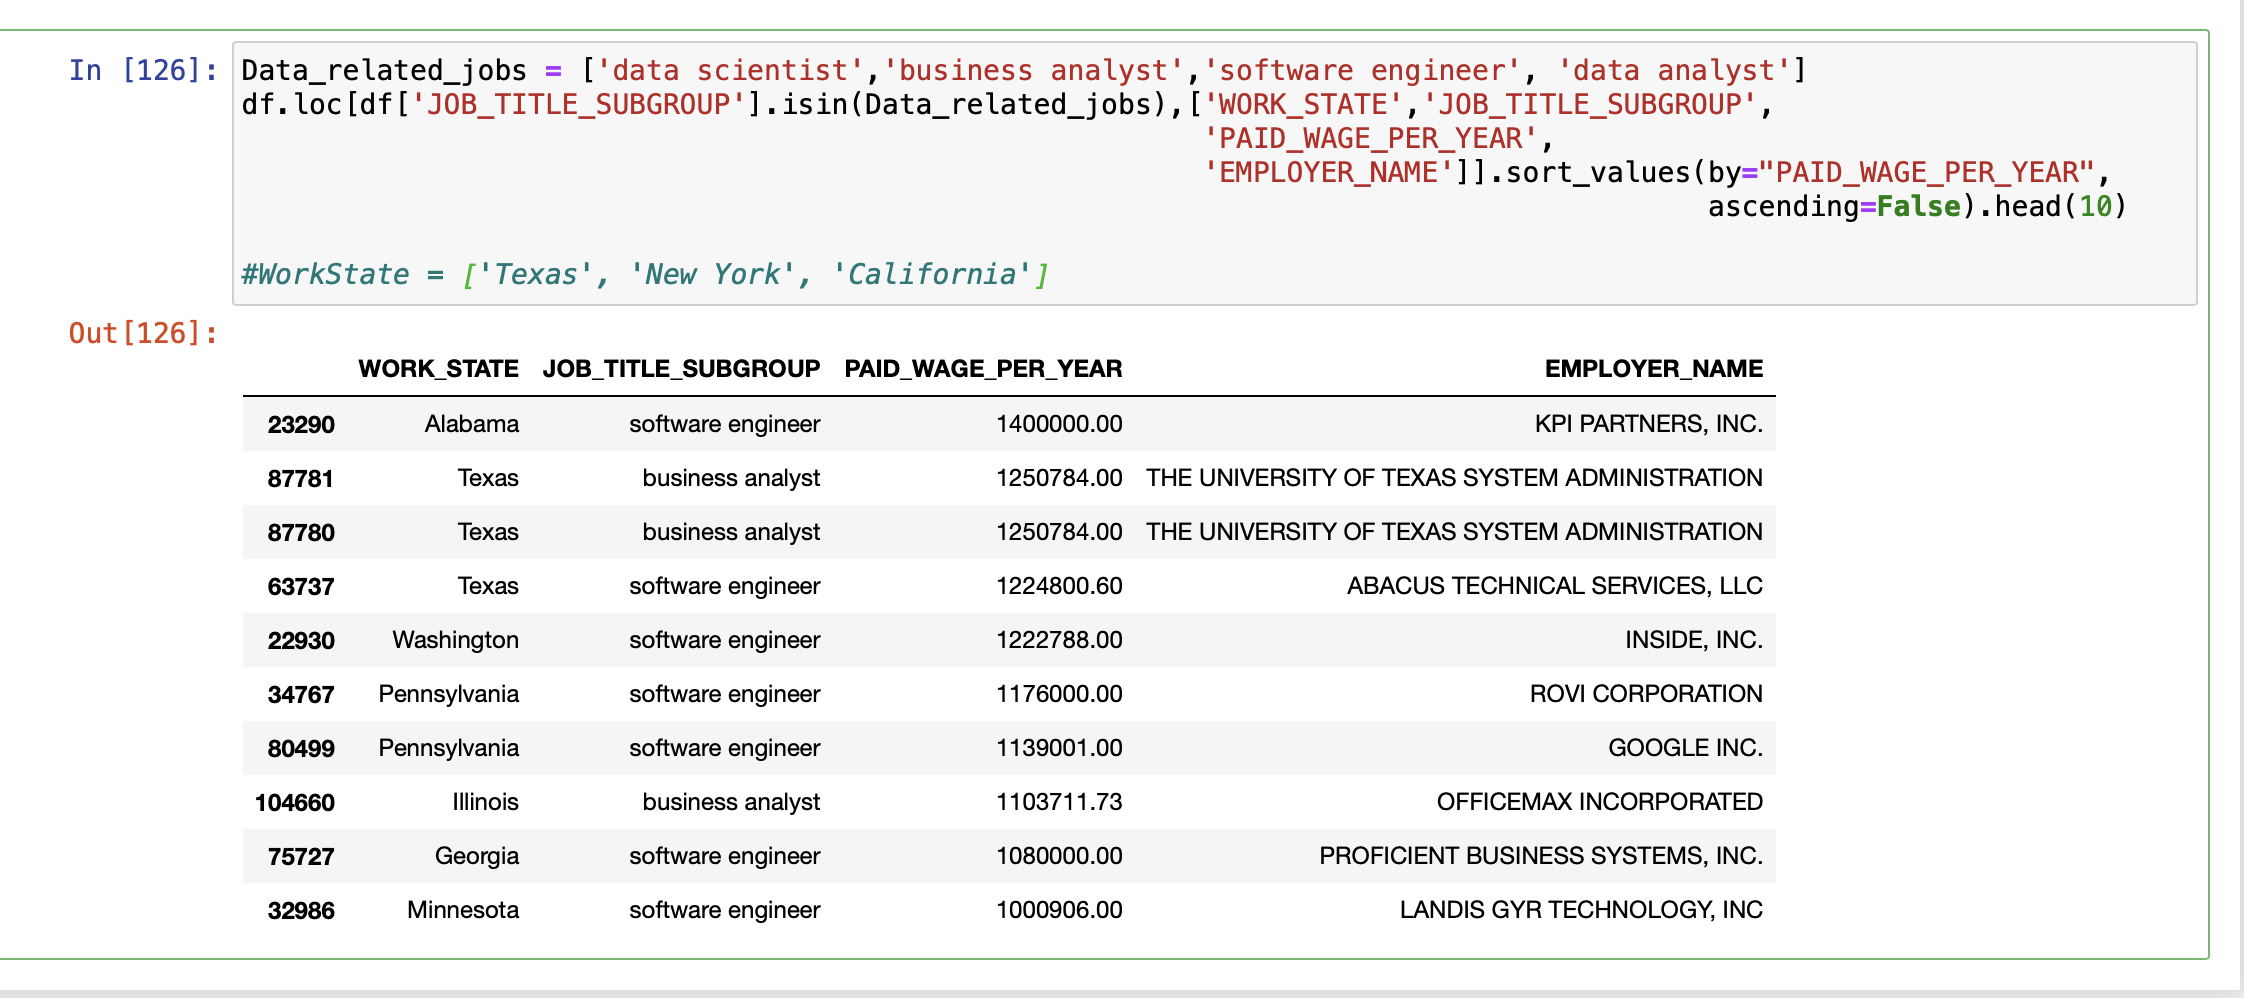
Task: Click the Alabama work state cell
Action: click(x=472, y=423)
